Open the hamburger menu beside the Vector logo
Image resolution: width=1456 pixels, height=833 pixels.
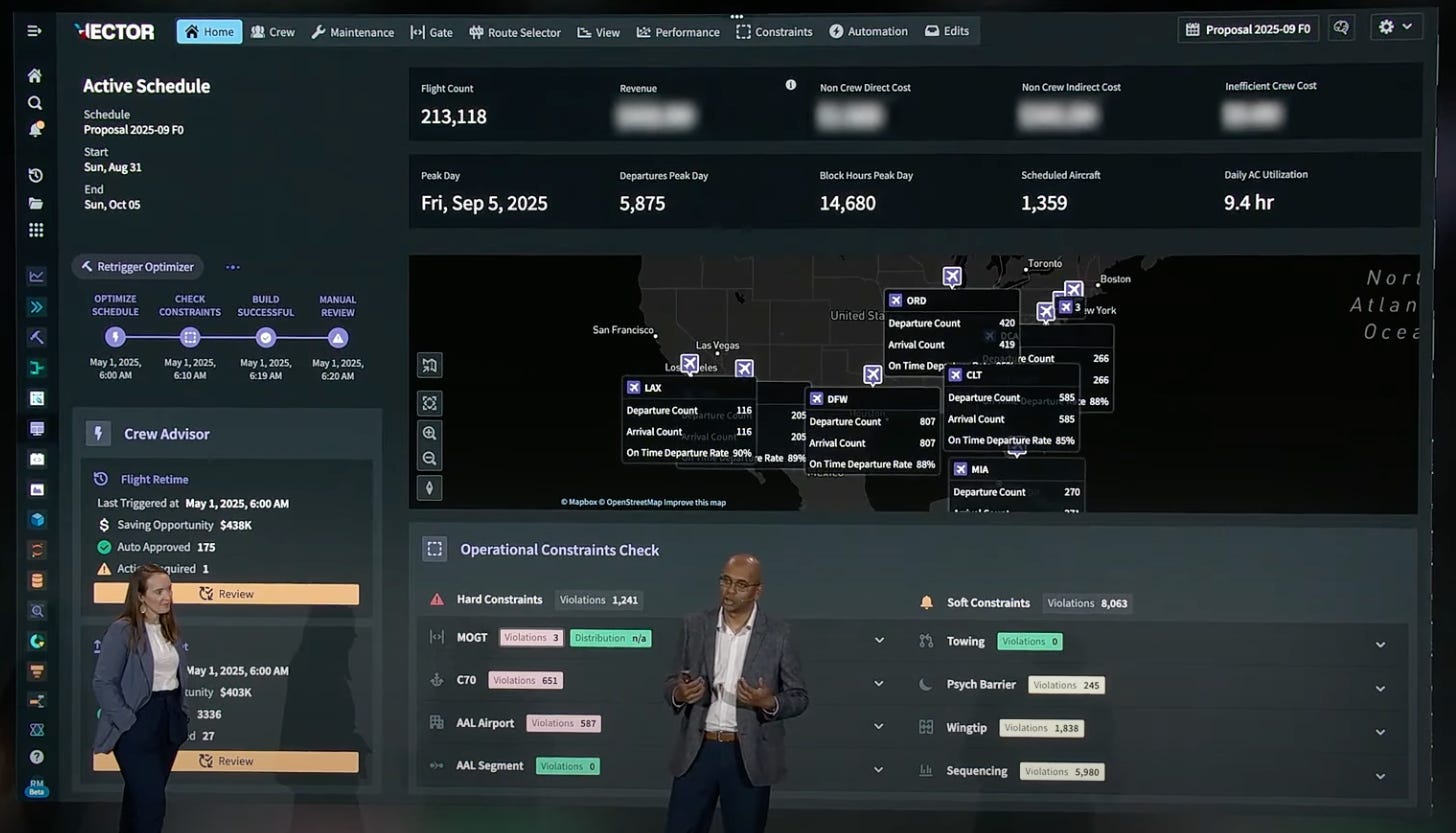click(34, 31)
